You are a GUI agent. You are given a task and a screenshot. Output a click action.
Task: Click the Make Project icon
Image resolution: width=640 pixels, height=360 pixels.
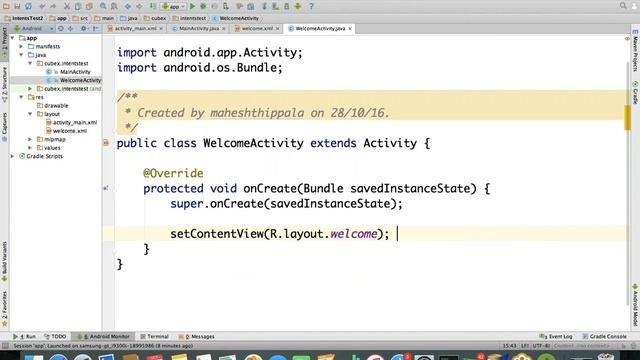(x=153, y=6)
